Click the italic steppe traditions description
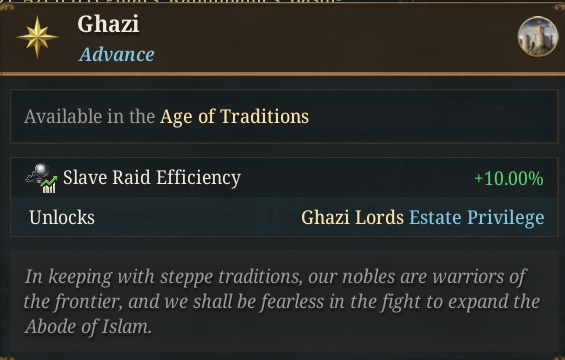 coord(282,301)
